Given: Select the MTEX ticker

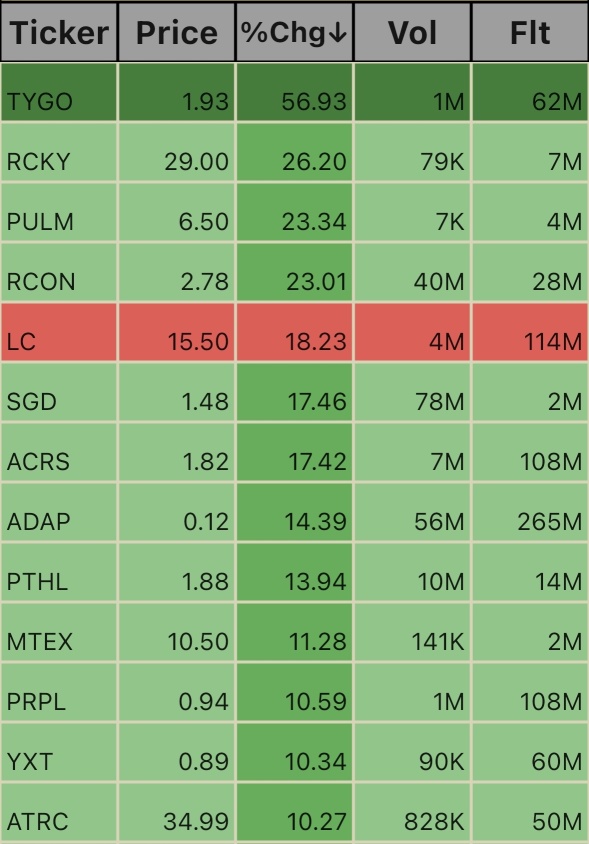Looking at the screenshot, I should (x=39, y=642).
